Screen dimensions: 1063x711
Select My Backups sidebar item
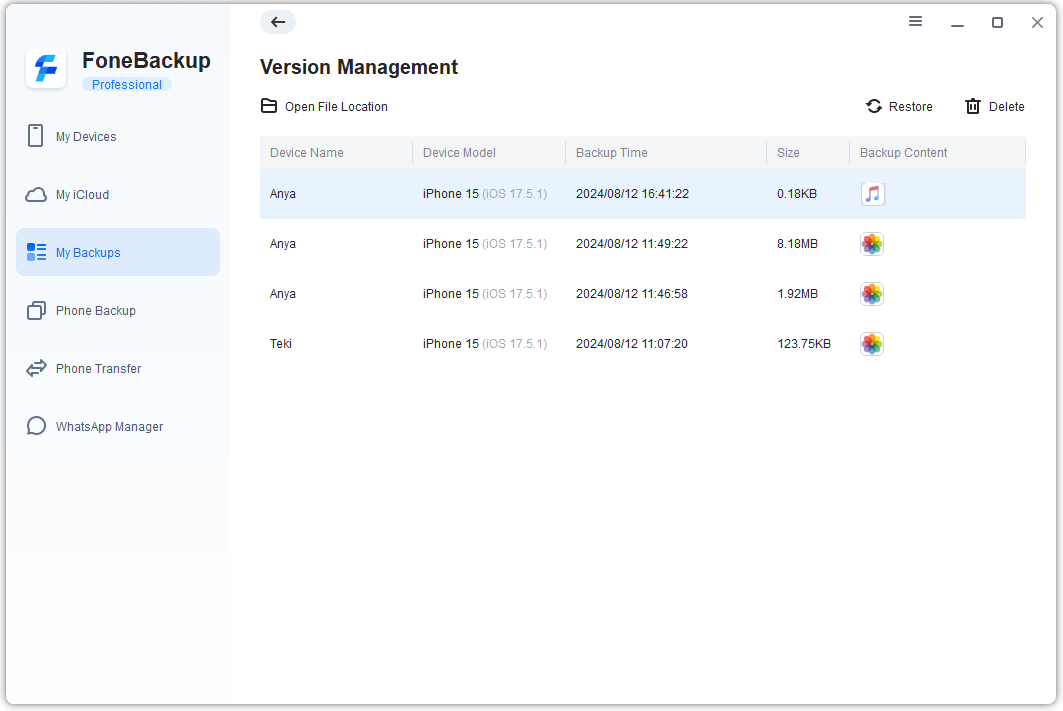(88, 253)
